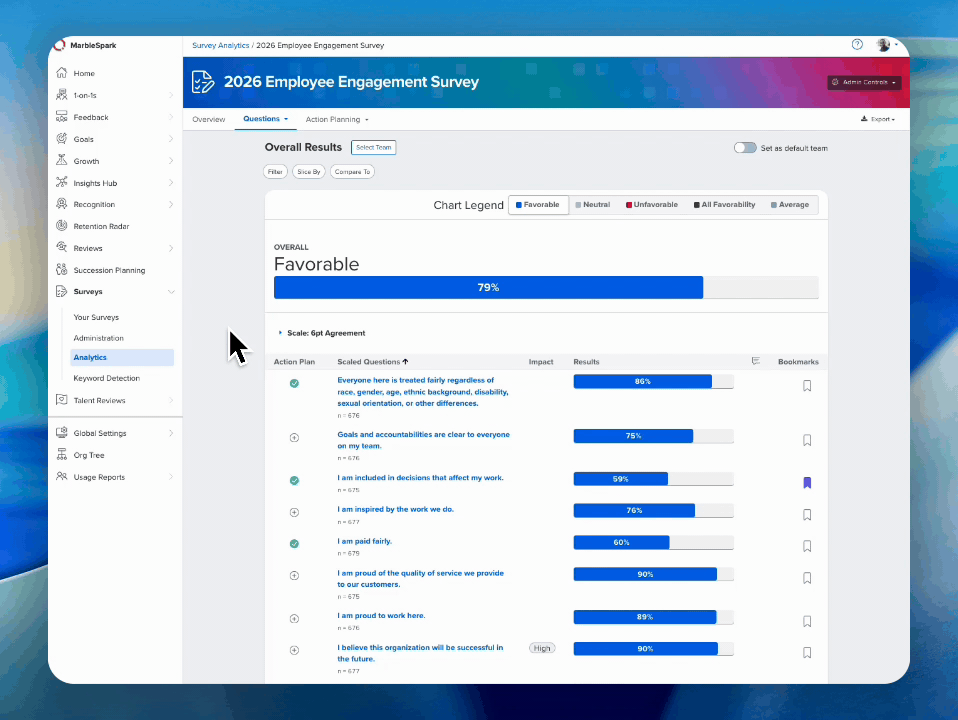Click the comments column icon near Bookmarks
This screenshot has height=720, width=958.
point(756,361)
